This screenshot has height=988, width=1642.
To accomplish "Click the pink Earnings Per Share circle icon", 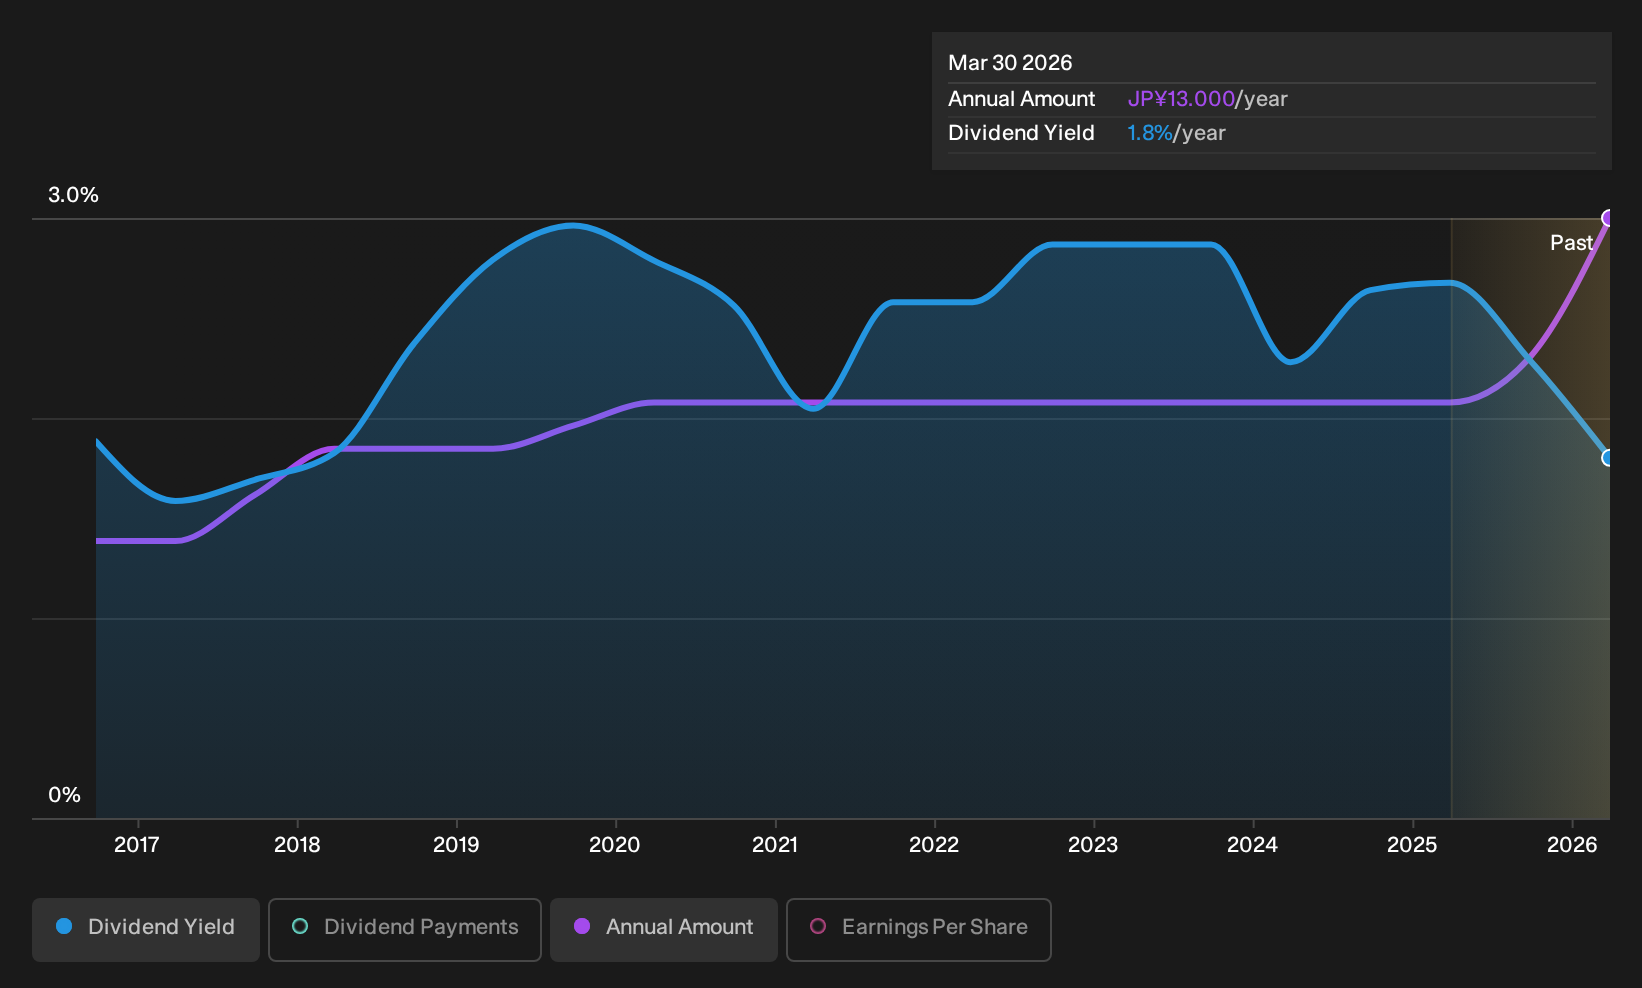I will click(x=818, y=926).
